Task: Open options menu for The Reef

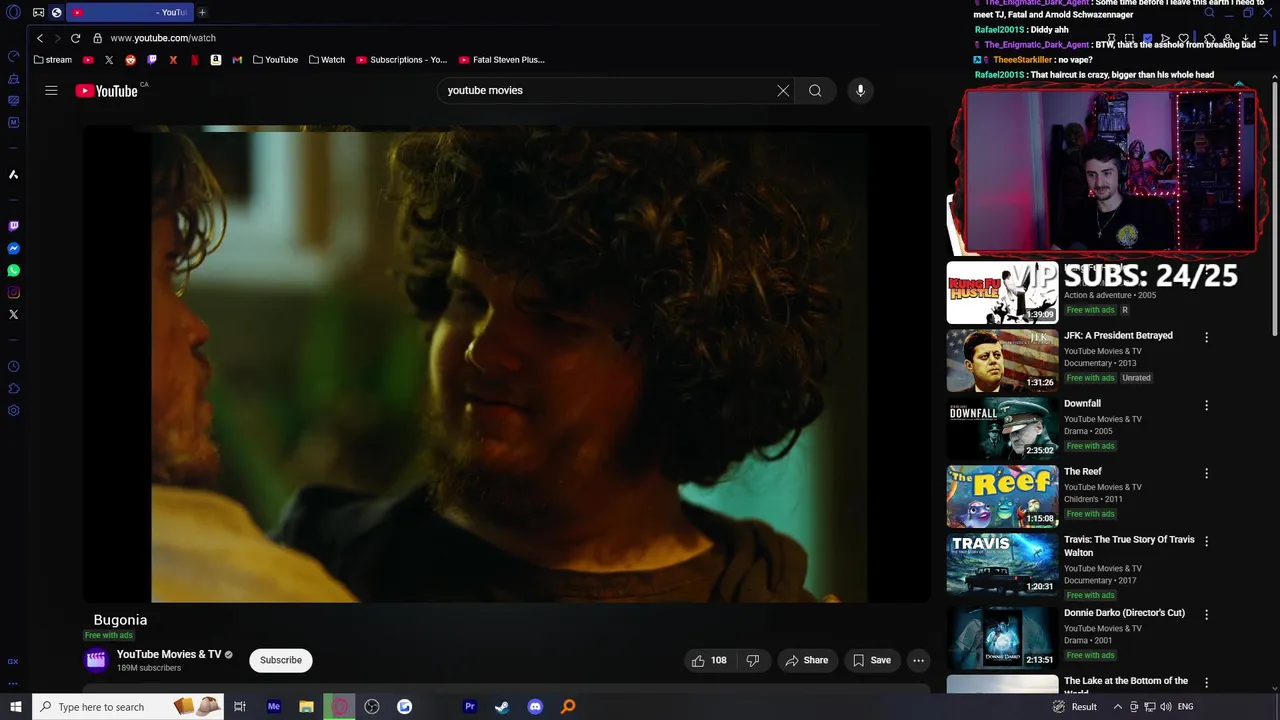Action: [1206, 474]
